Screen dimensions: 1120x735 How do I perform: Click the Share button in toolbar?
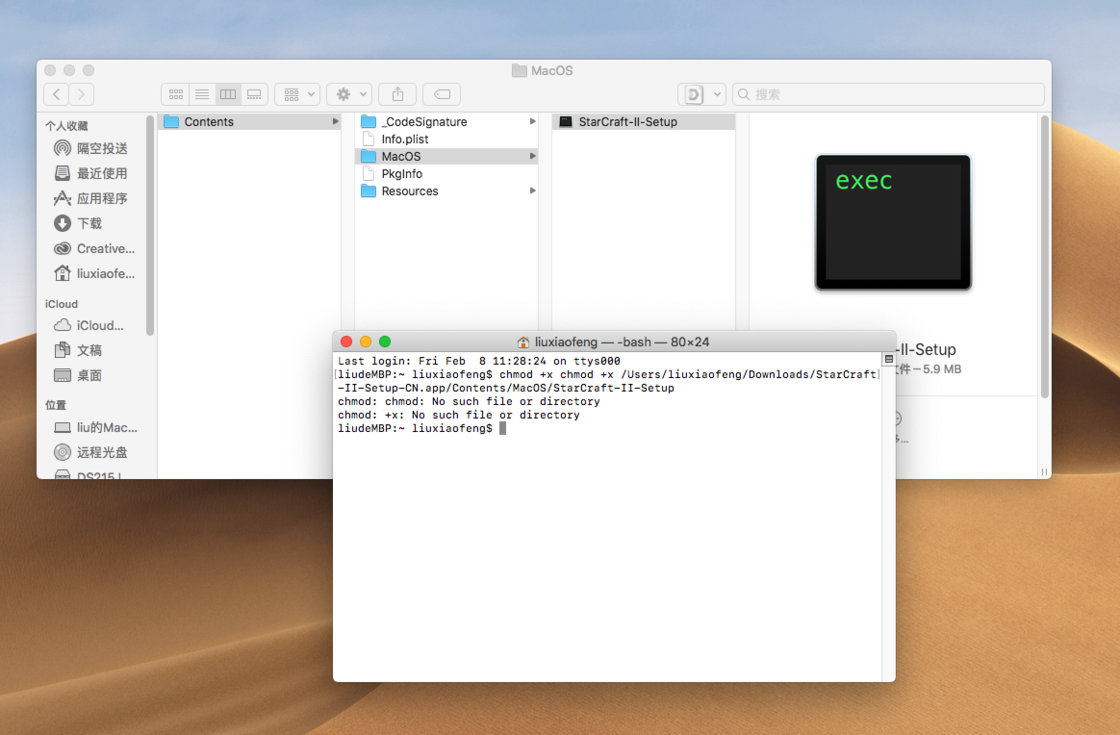tap(398, 94)
